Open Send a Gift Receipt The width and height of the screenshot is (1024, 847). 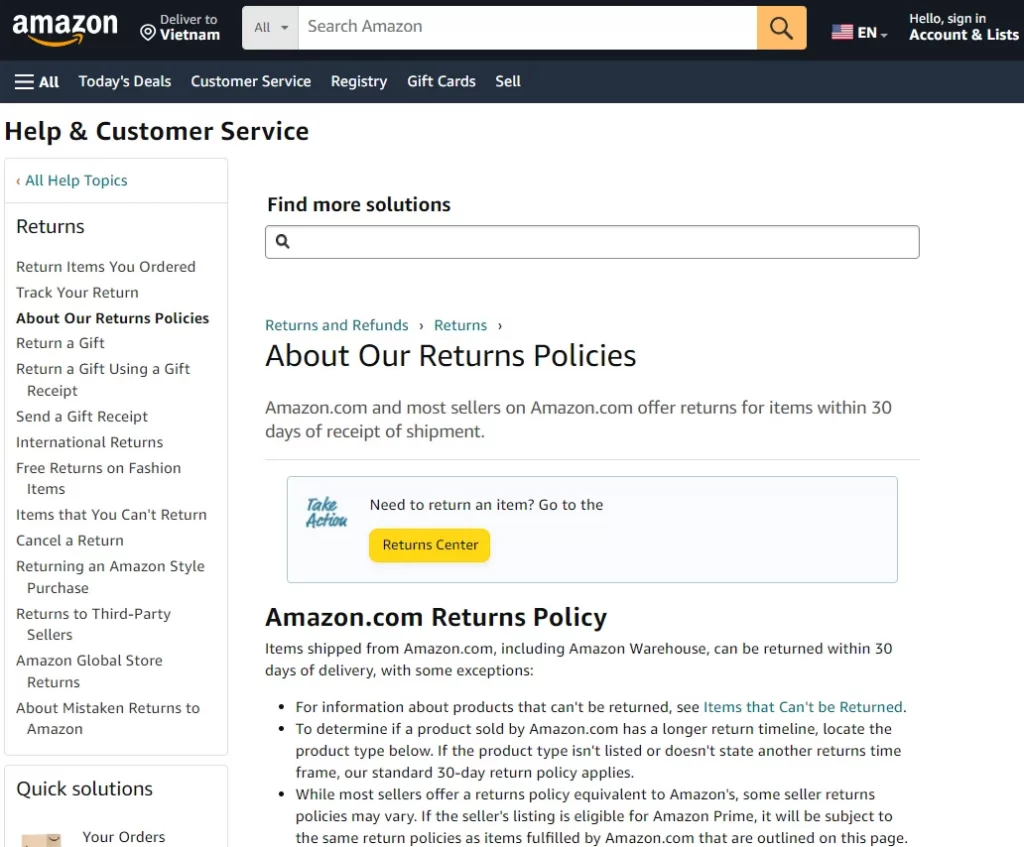[82, 417]
